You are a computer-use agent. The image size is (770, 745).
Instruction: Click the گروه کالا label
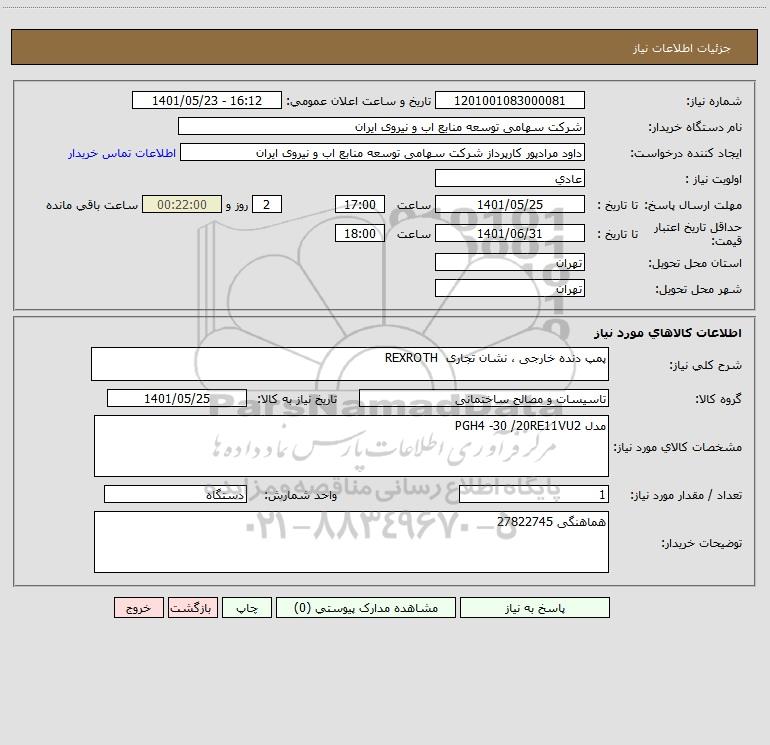[x=718, y=400]
